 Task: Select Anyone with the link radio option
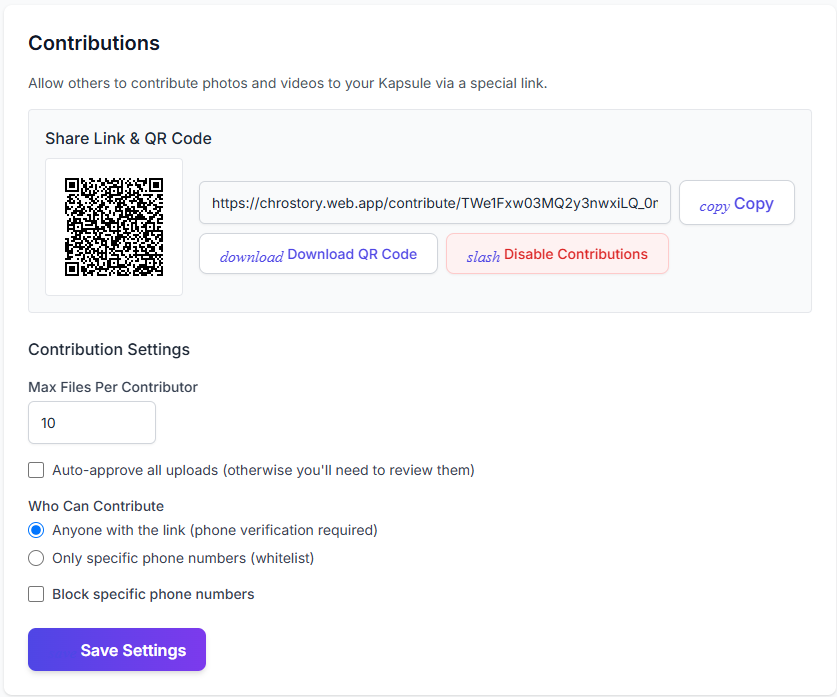pos(36,530)
